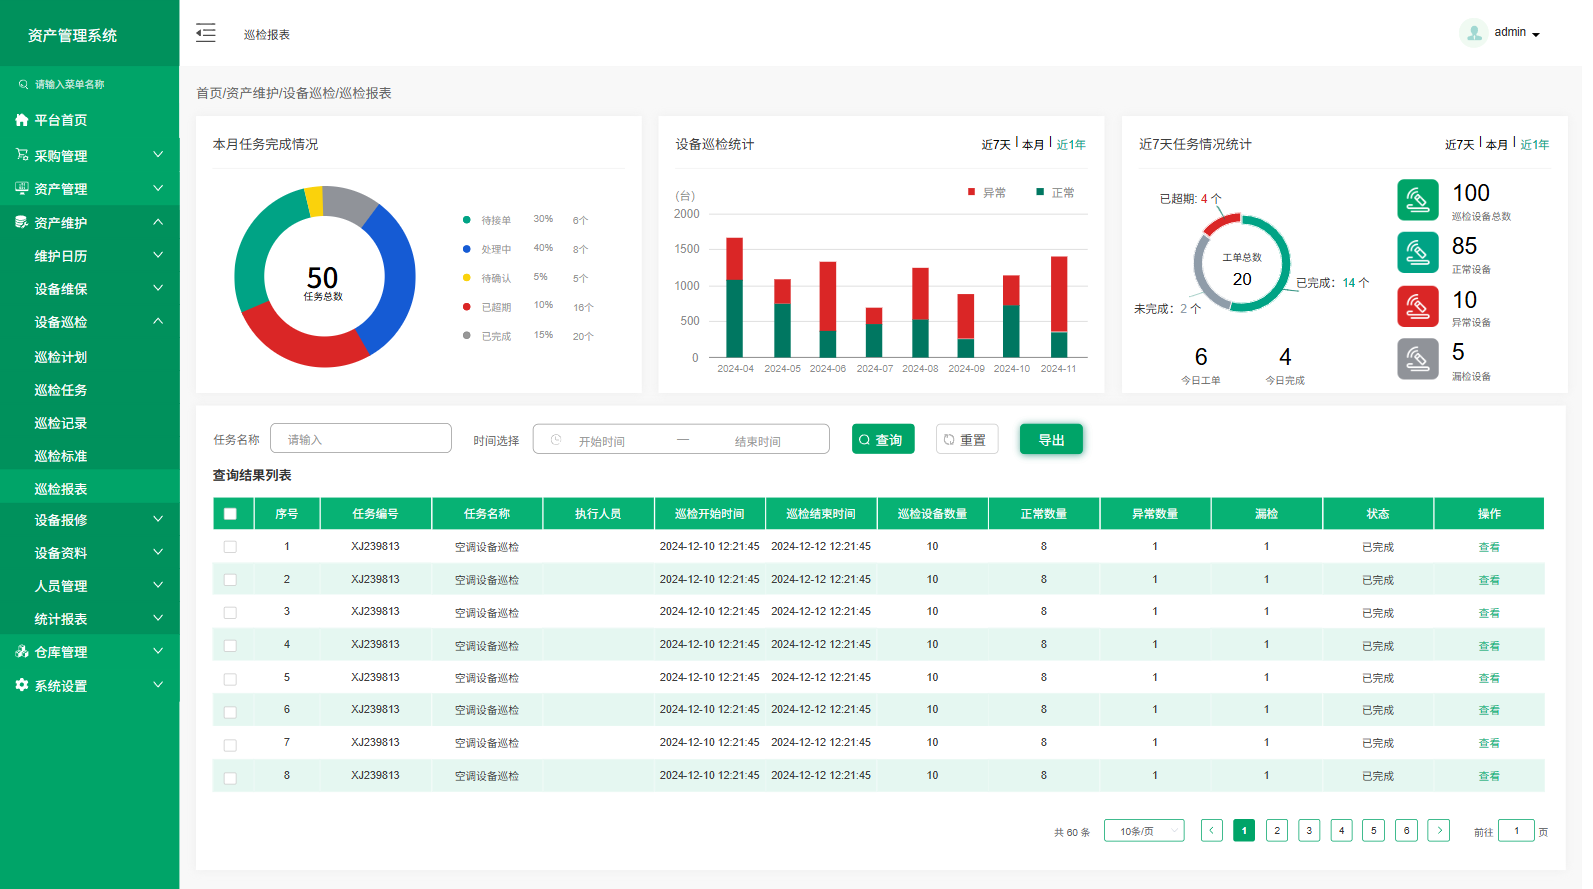Focus the 任务名称 input field
1593x889 pixels.
pyautogui.click(x=361, y=439)
